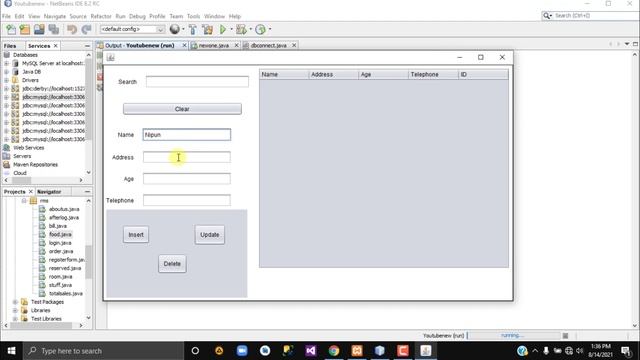The width and height of the screenshot is (640, 360).
Task: Click the Debug Project toolbar icon
Action: [x=241, y=29]
